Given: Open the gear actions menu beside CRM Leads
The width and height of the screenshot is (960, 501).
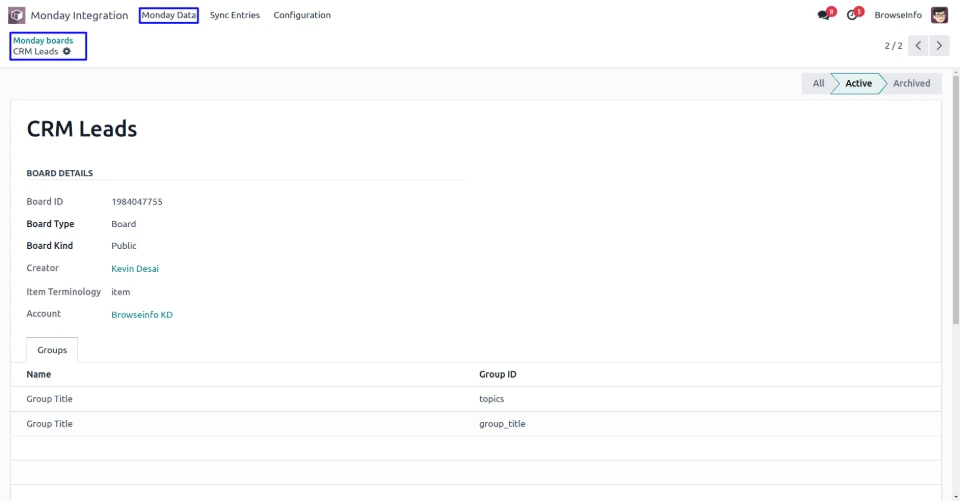Looking at the screenshot, I should pos(67,51).
